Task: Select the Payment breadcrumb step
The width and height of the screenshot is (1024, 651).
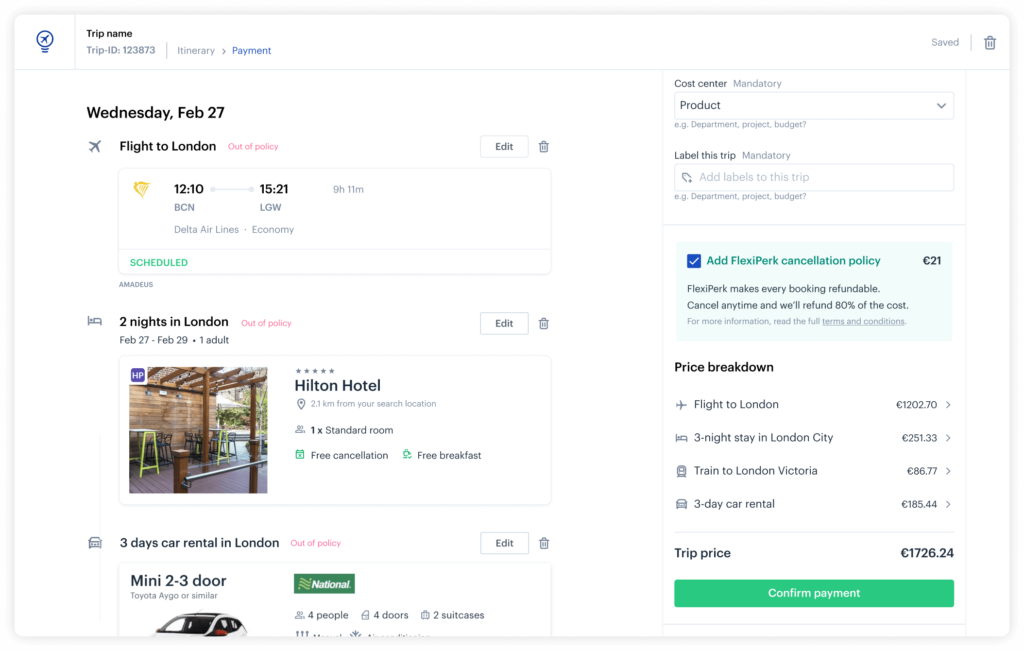Action: pyautogui.click(x=251, y=50)
